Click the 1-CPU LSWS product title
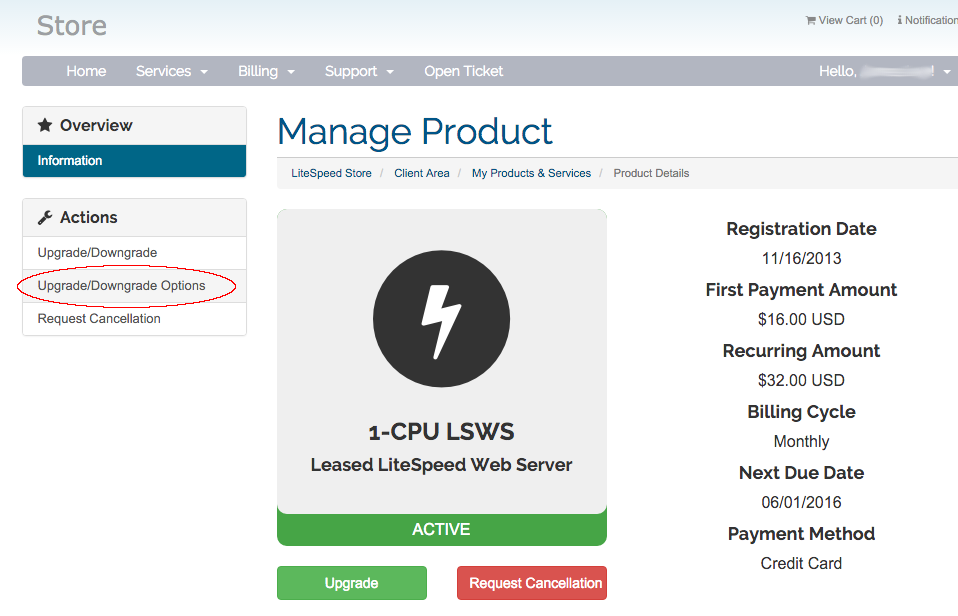958x616 pixels. [x=441, y=432]
